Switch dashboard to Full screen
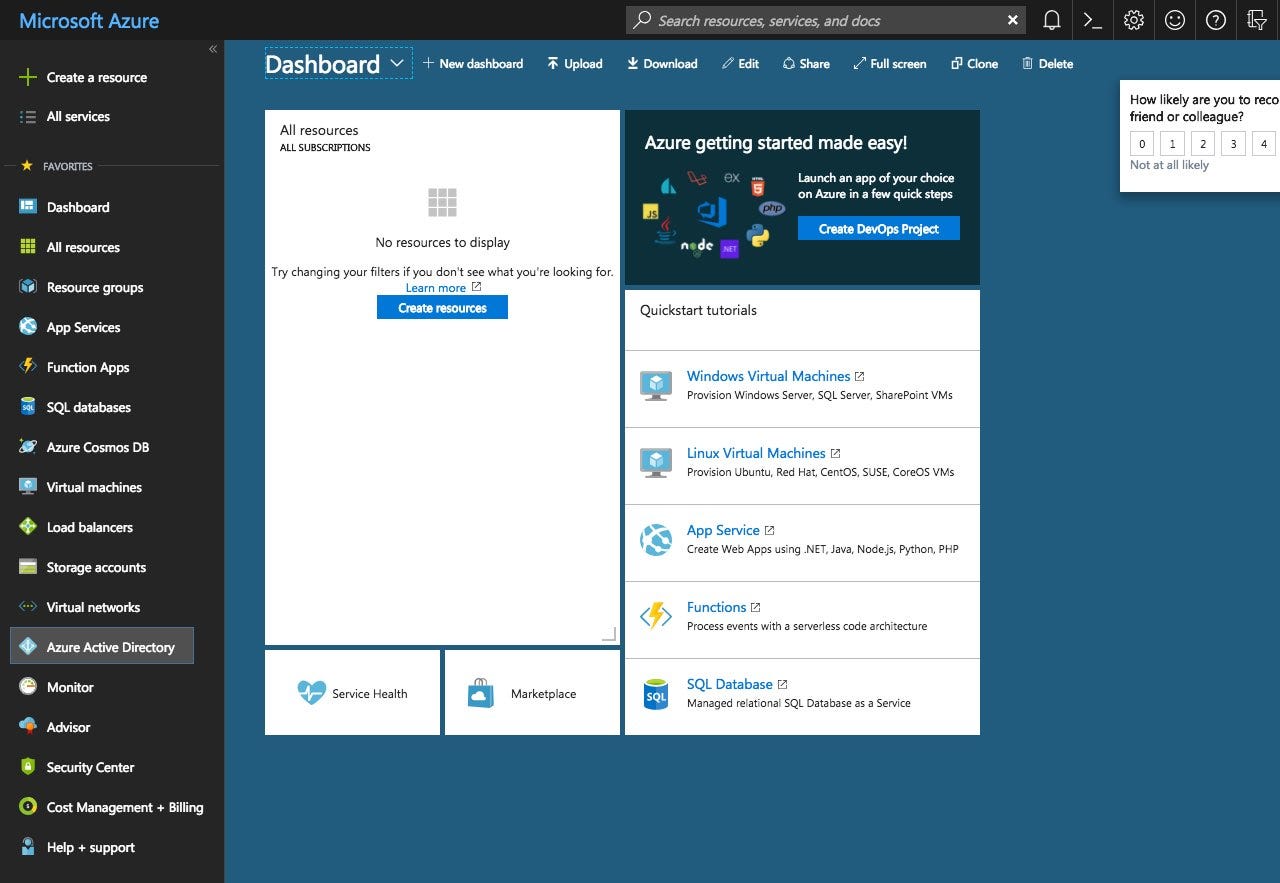 890,64
